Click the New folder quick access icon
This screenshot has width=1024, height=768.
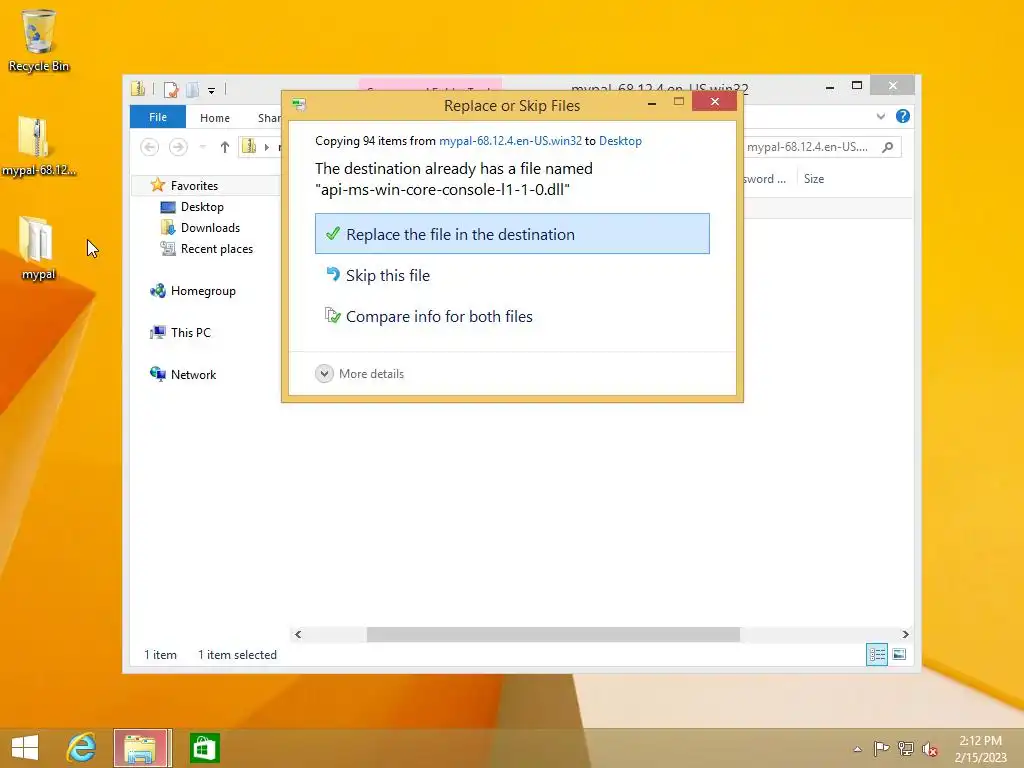[x=193, y=89]
